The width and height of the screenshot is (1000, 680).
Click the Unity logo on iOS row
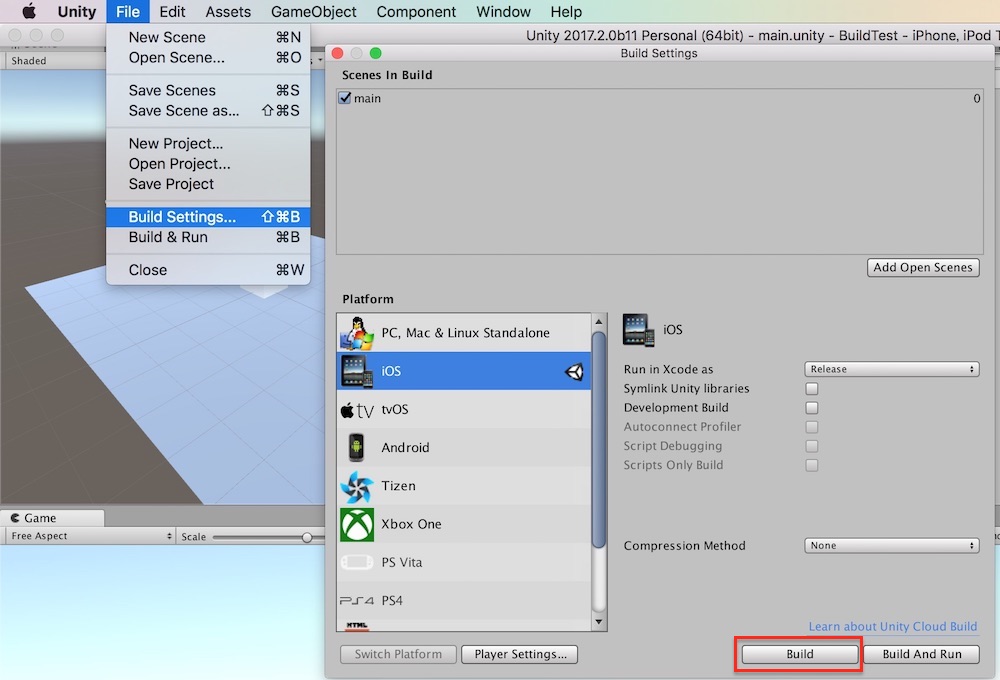574,371
